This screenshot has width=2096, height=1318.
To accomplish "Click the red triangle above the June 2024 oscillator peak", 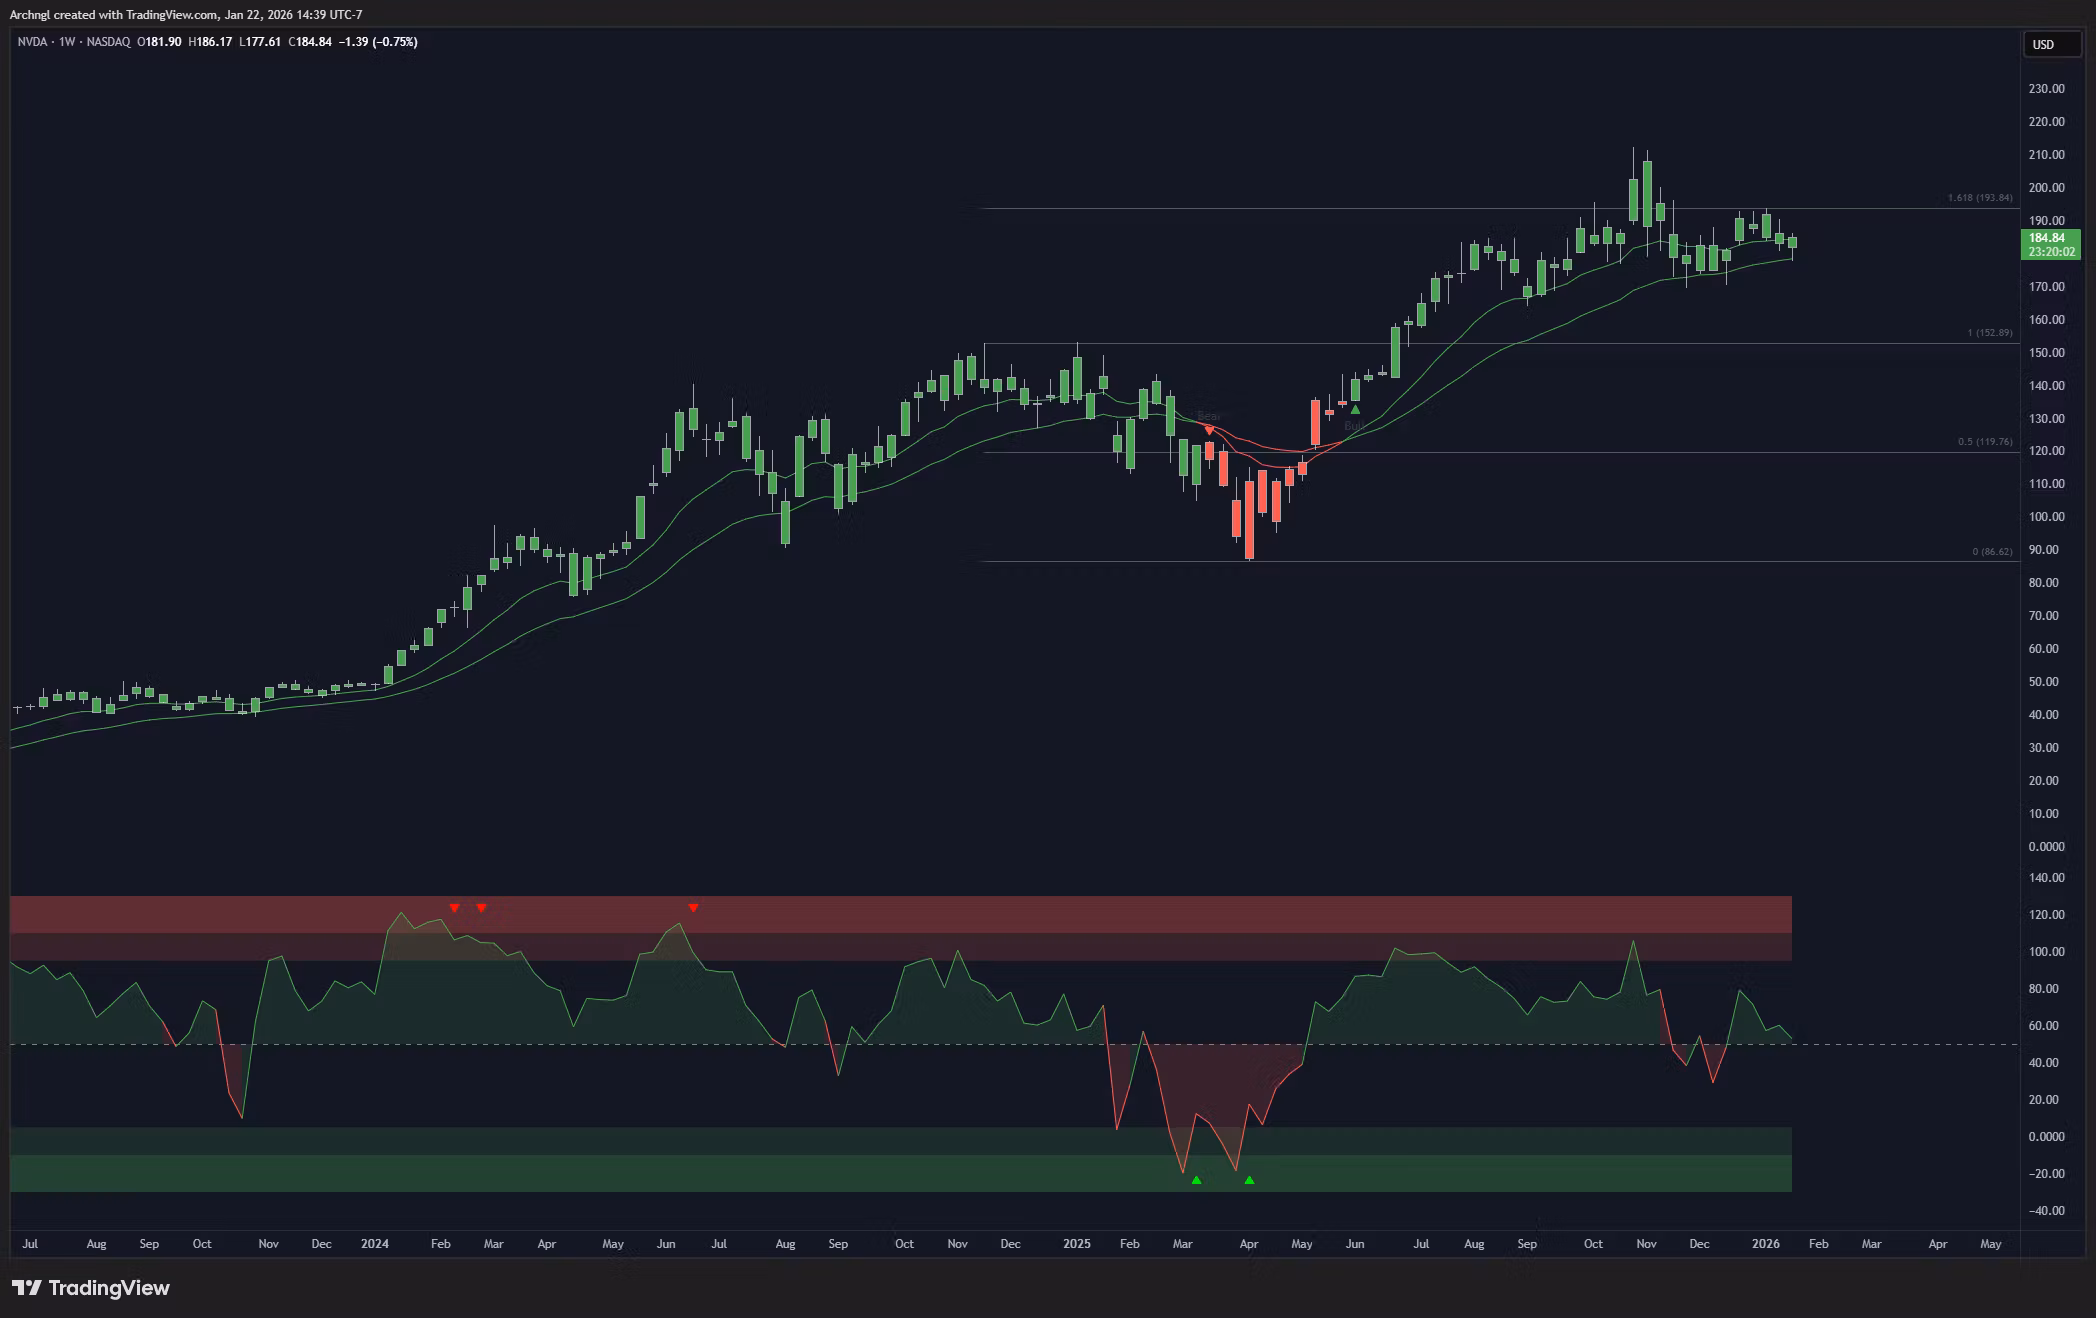I will 693,908.
